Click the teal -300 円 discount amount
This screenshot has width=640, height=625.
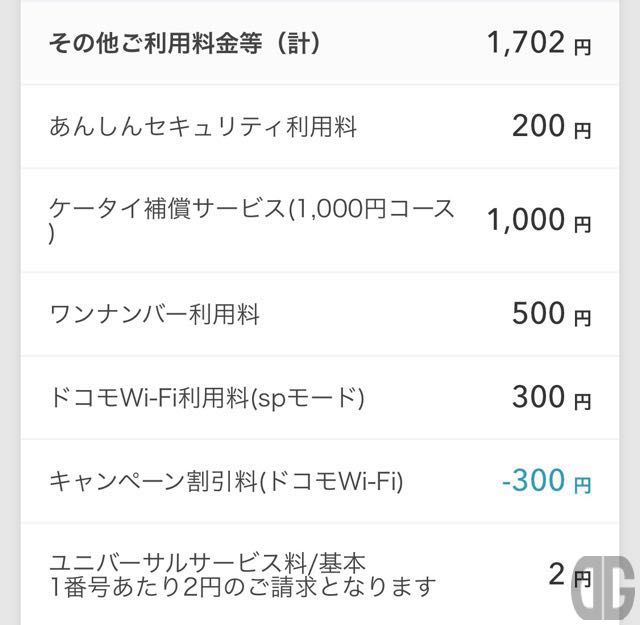pos(547,480)
